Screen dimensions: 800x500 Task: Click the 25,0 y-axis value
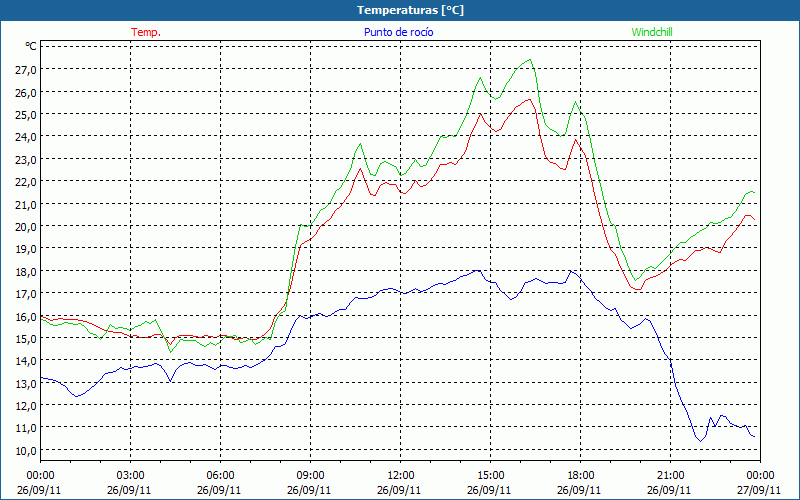26,115
